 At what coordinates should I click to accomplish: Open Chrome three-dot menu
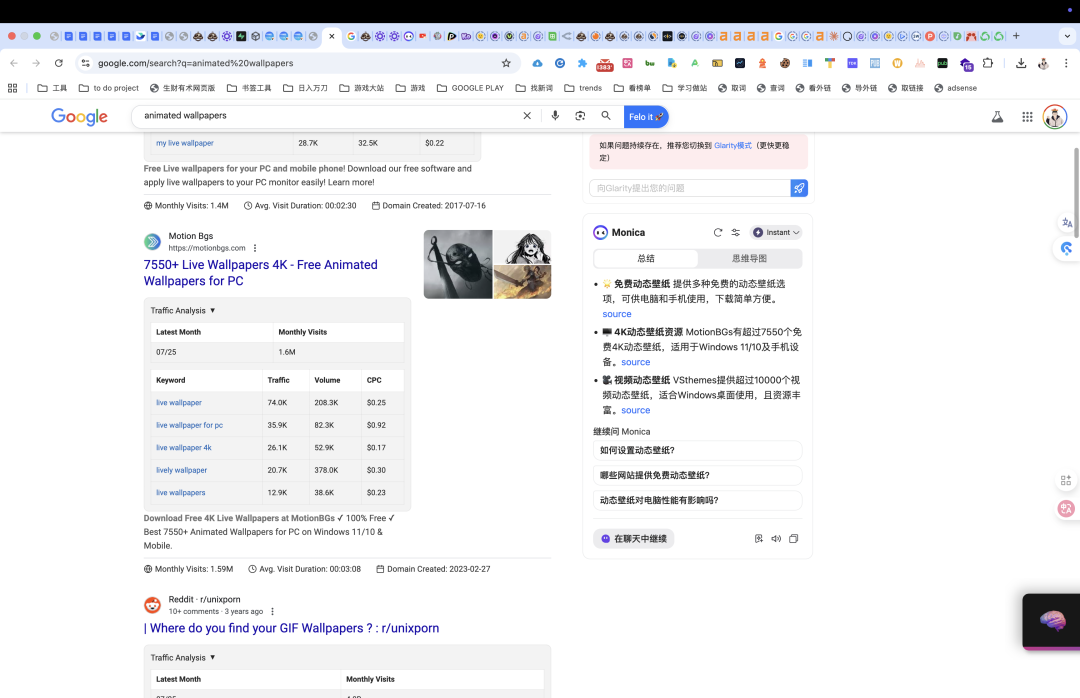pos(1066,63)
